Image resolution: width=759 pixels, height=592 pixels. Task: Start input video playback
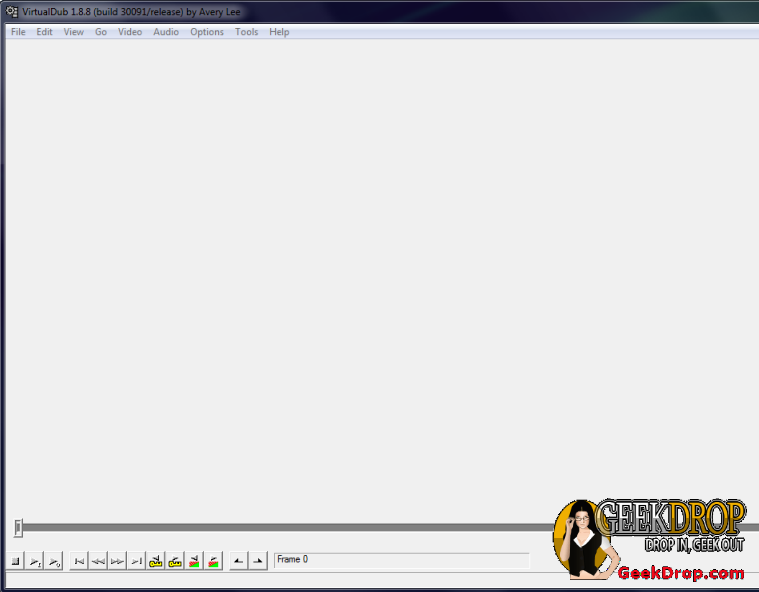click(35, 562)
